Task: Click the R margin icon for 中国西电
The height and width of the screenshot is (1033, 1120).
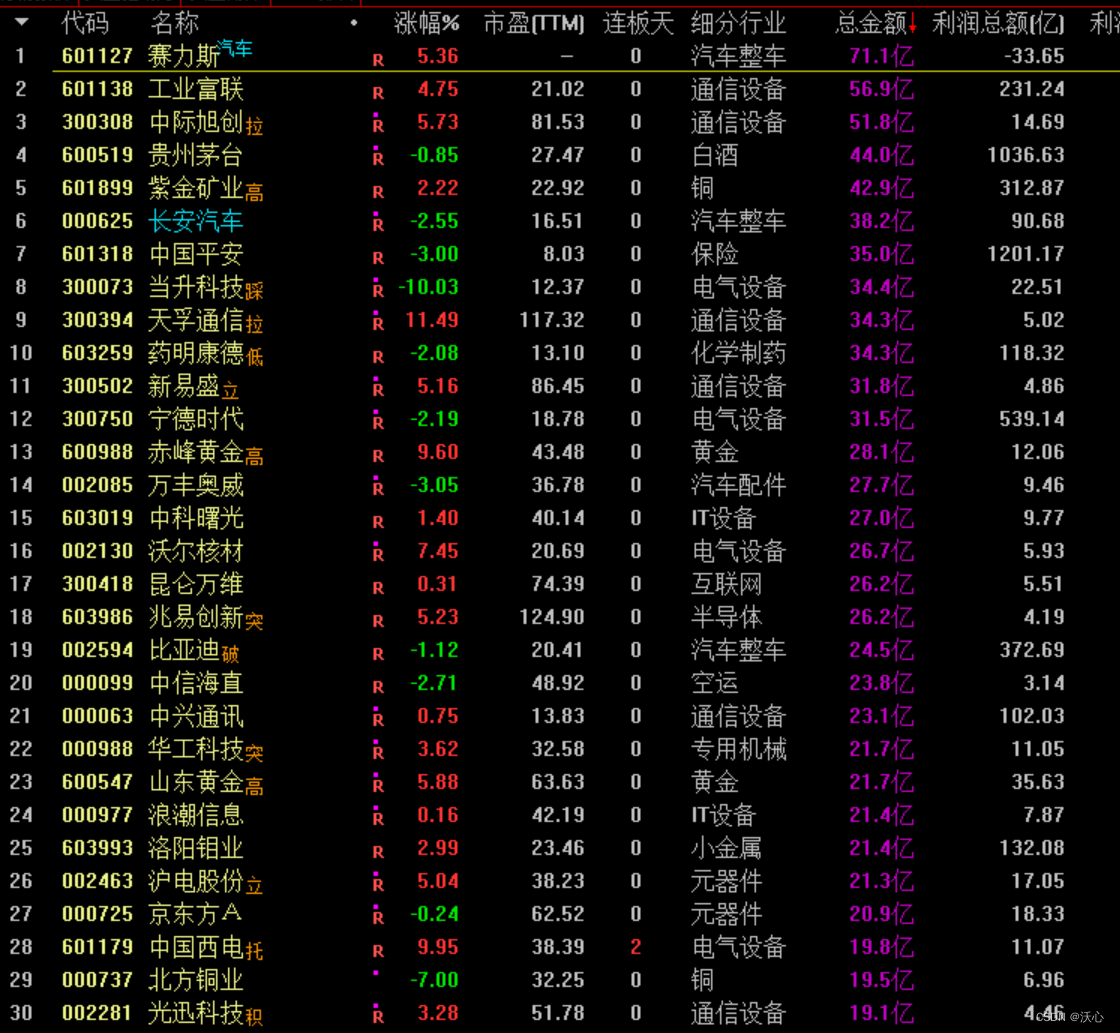Action: coord(378,952)
